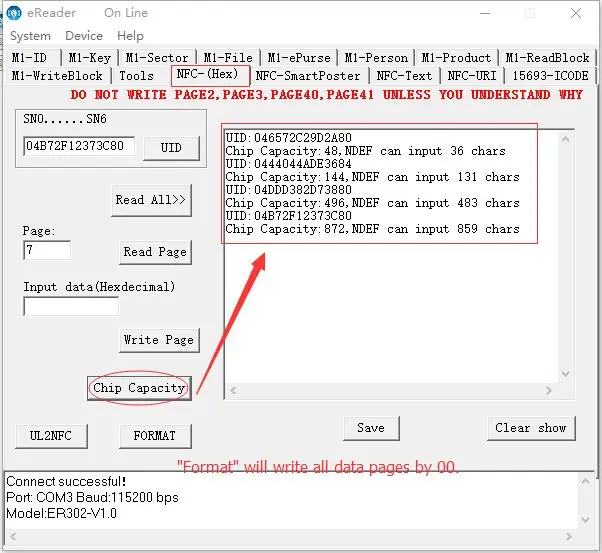Click output panel scroll left arrow
Viewport: 602px width, 553px height.
coord(233,391)
